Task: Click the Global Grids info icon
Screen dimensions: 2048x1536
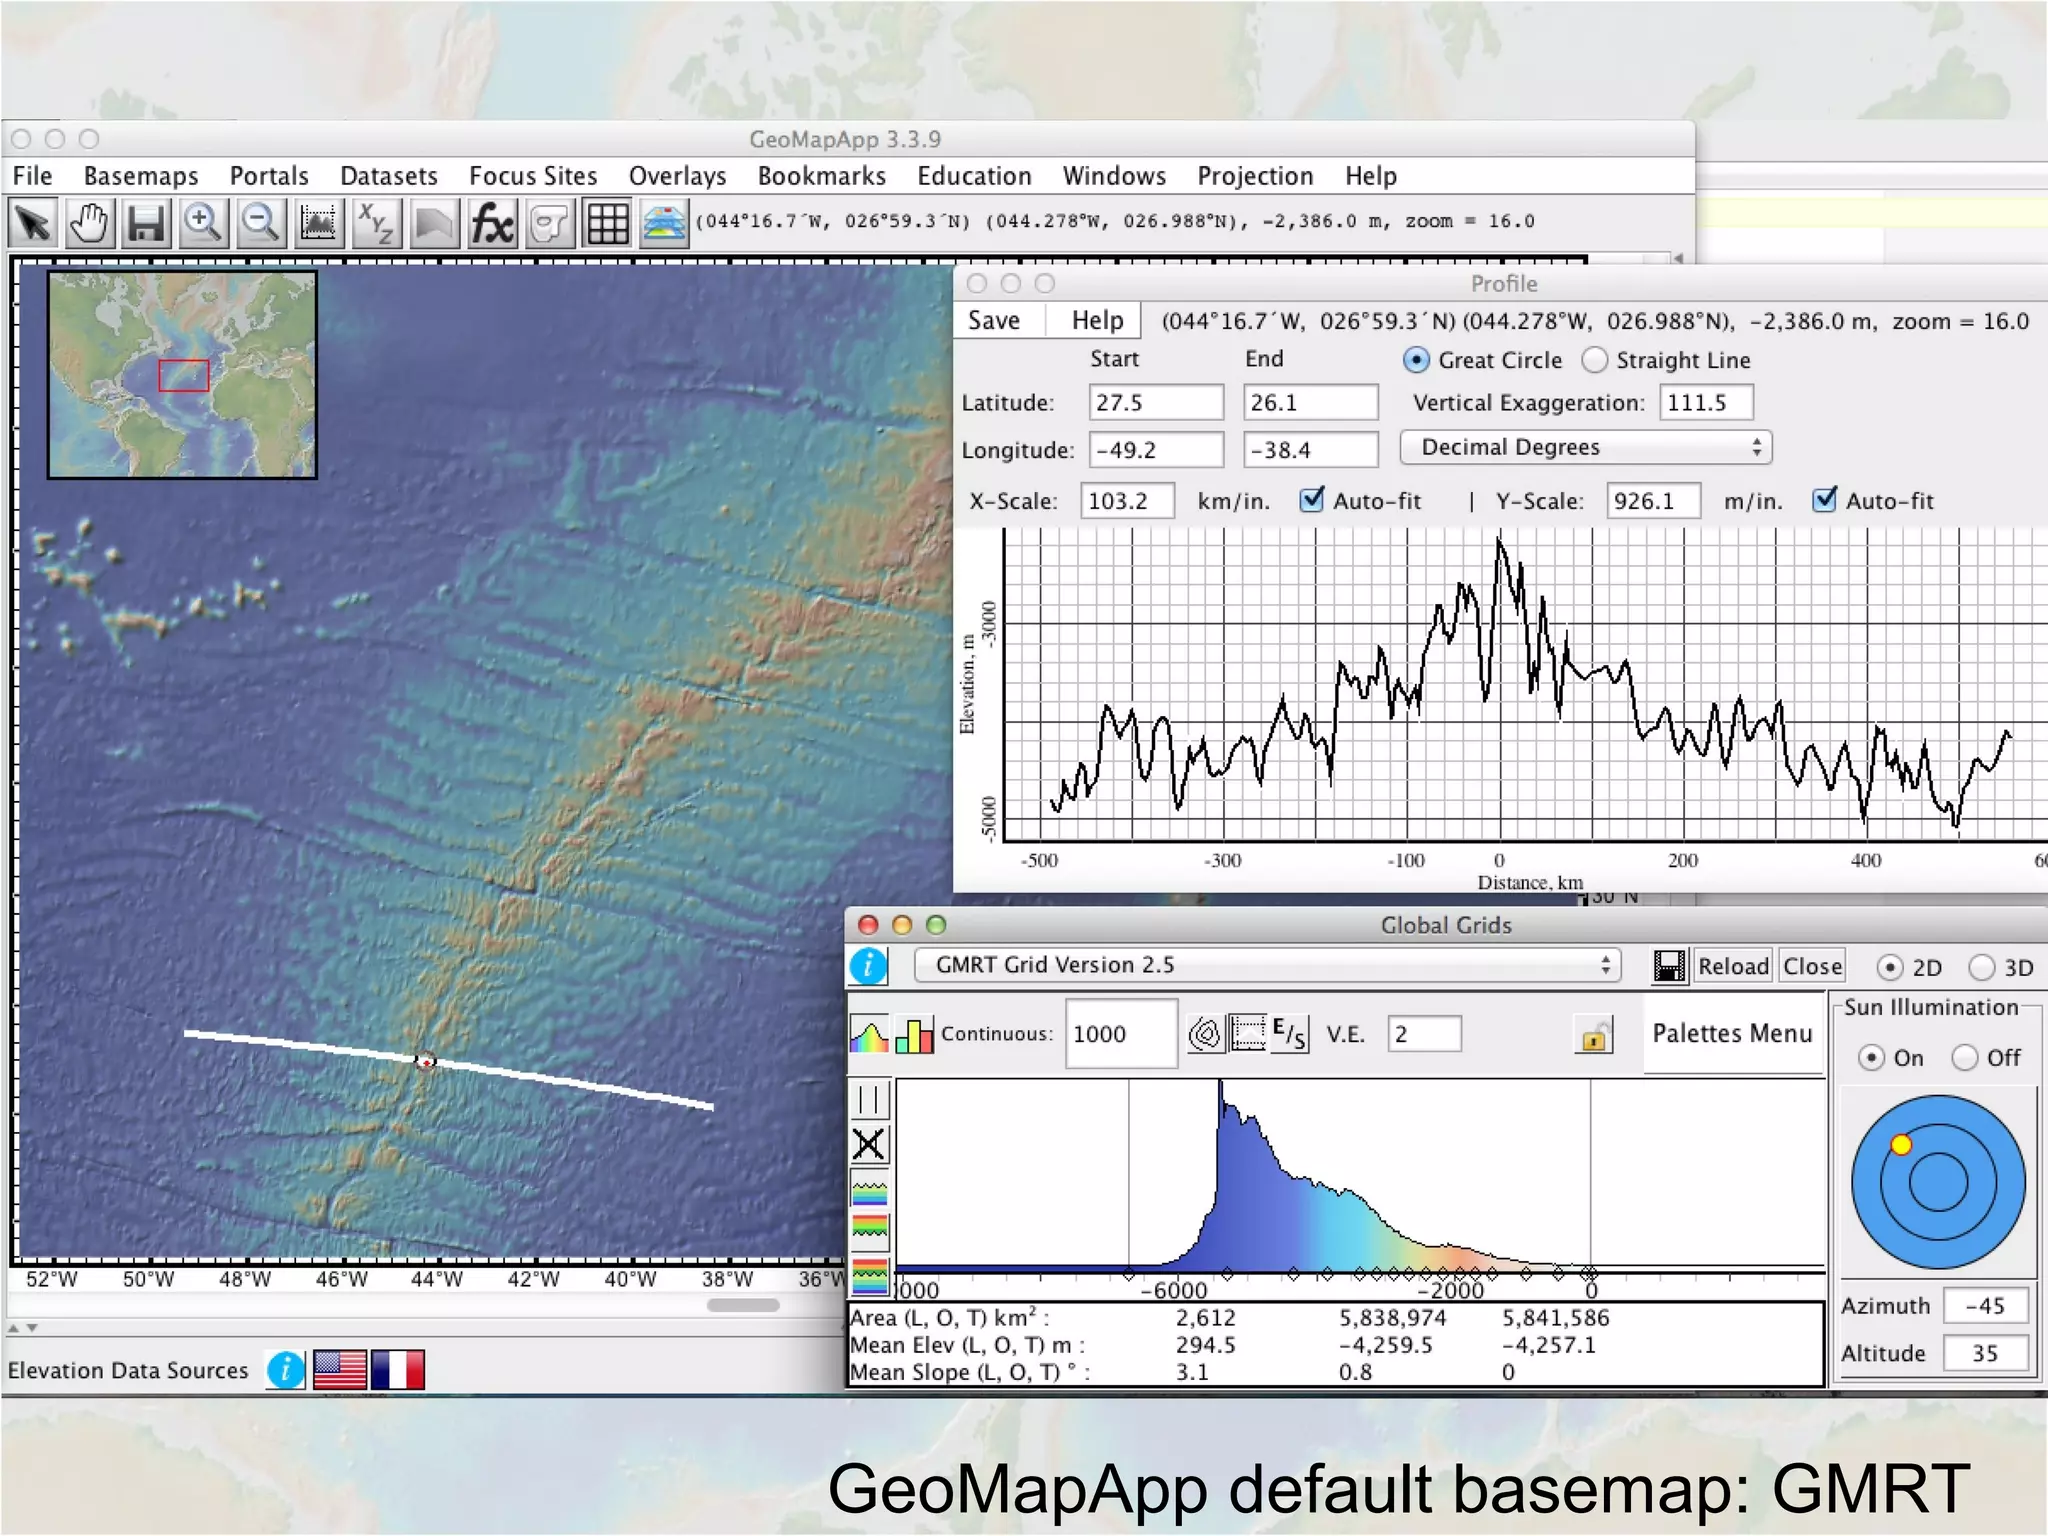Action: pyautogui.click(x=868, y=966)
